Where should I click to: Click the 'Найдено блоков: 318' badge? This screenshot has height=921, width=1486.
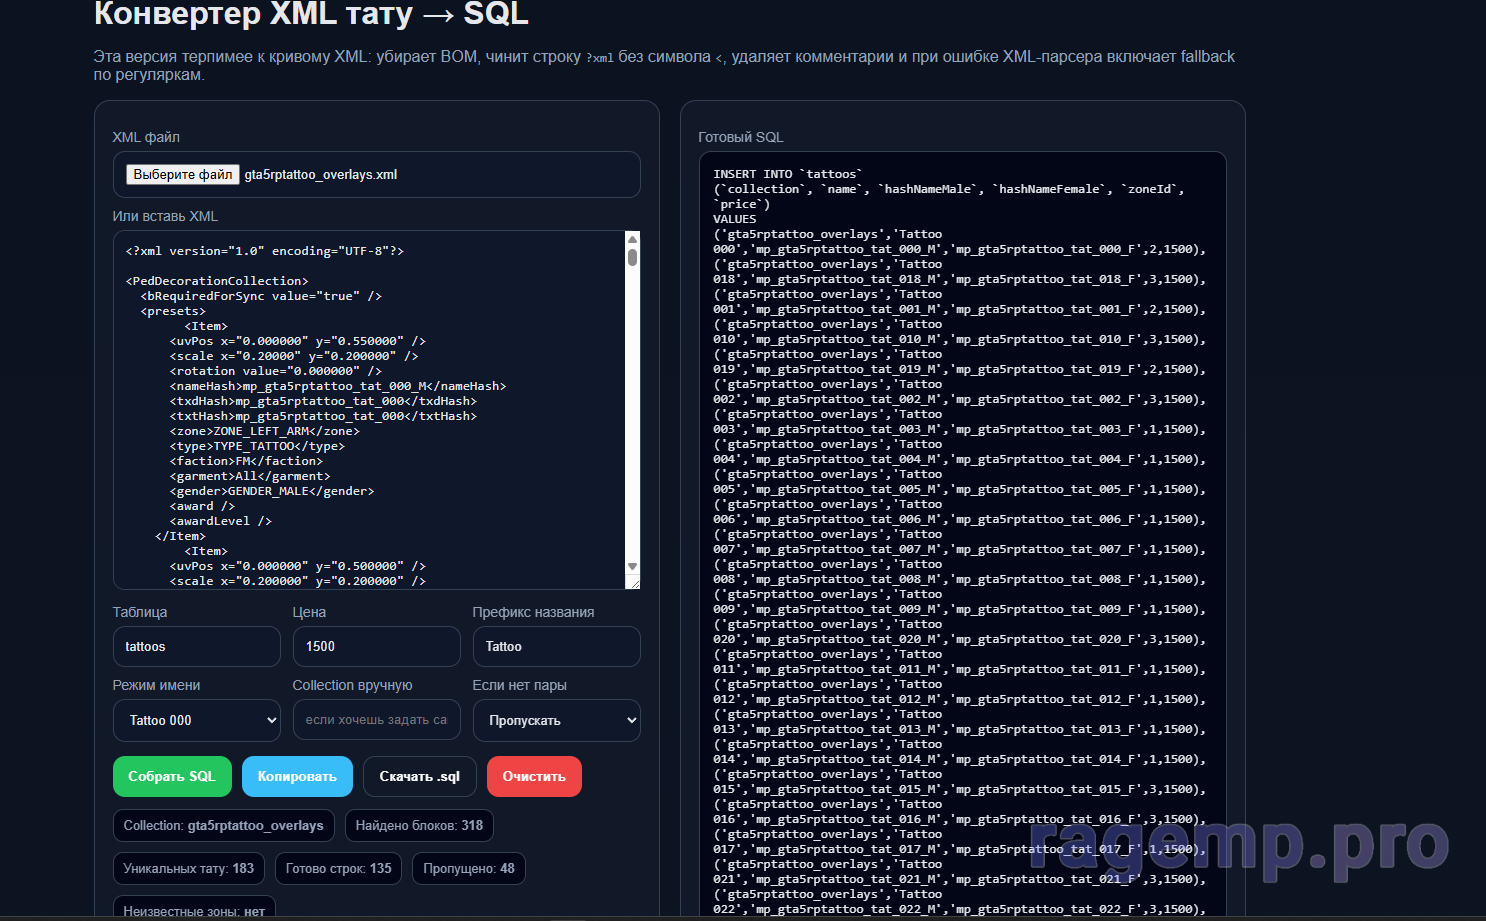click(419, 826)
